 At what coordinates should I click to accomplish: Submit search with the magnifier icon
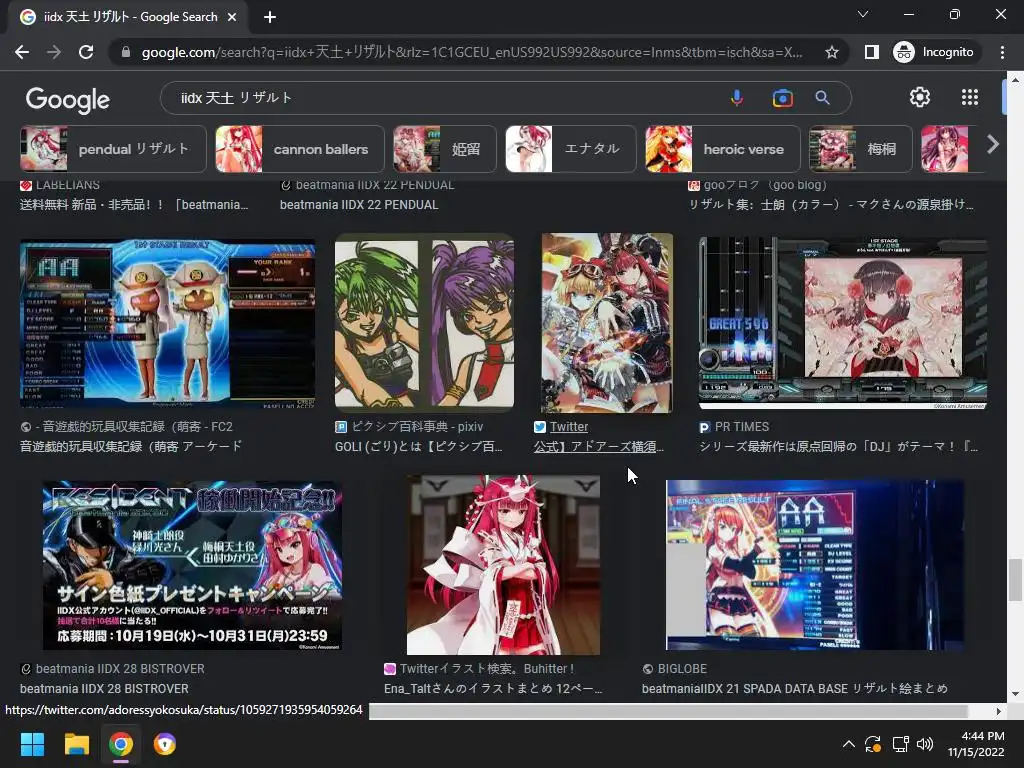tap(822, 98)
